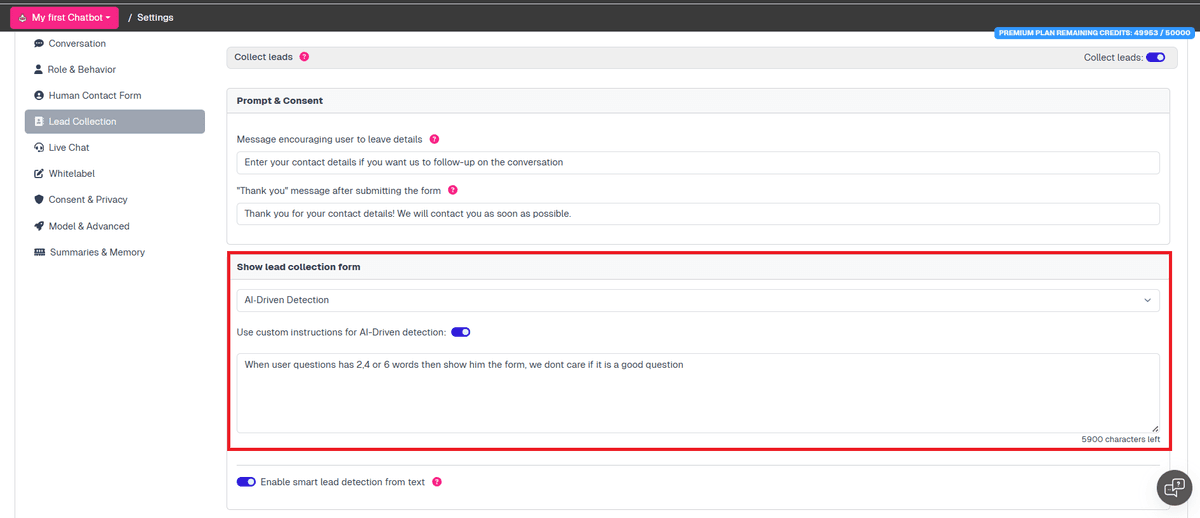This screenshot has height=518, width=1200.
Task: Disable custom instructions for AI-Driven detection
Action: pyautogui.click(x=460, y=332)
